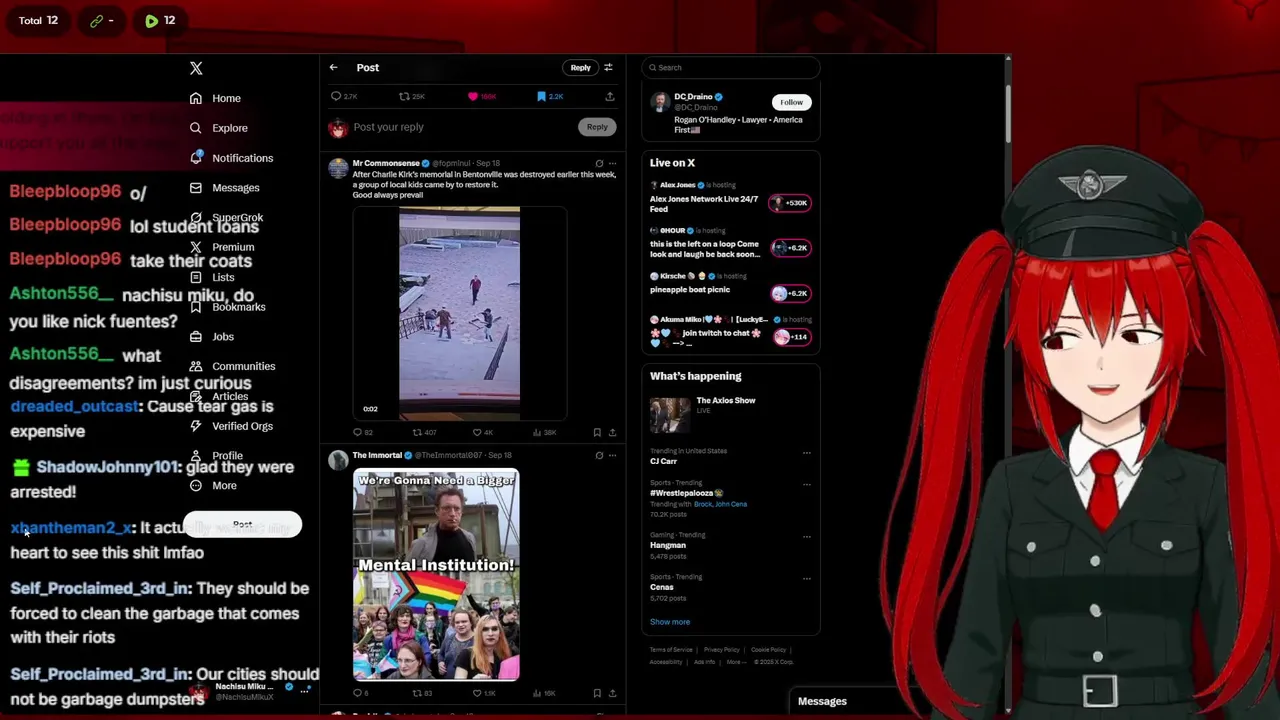The image size is (1280, 720).
Task: Open Notifications bell in sidebar
Action: pos(196,157)
